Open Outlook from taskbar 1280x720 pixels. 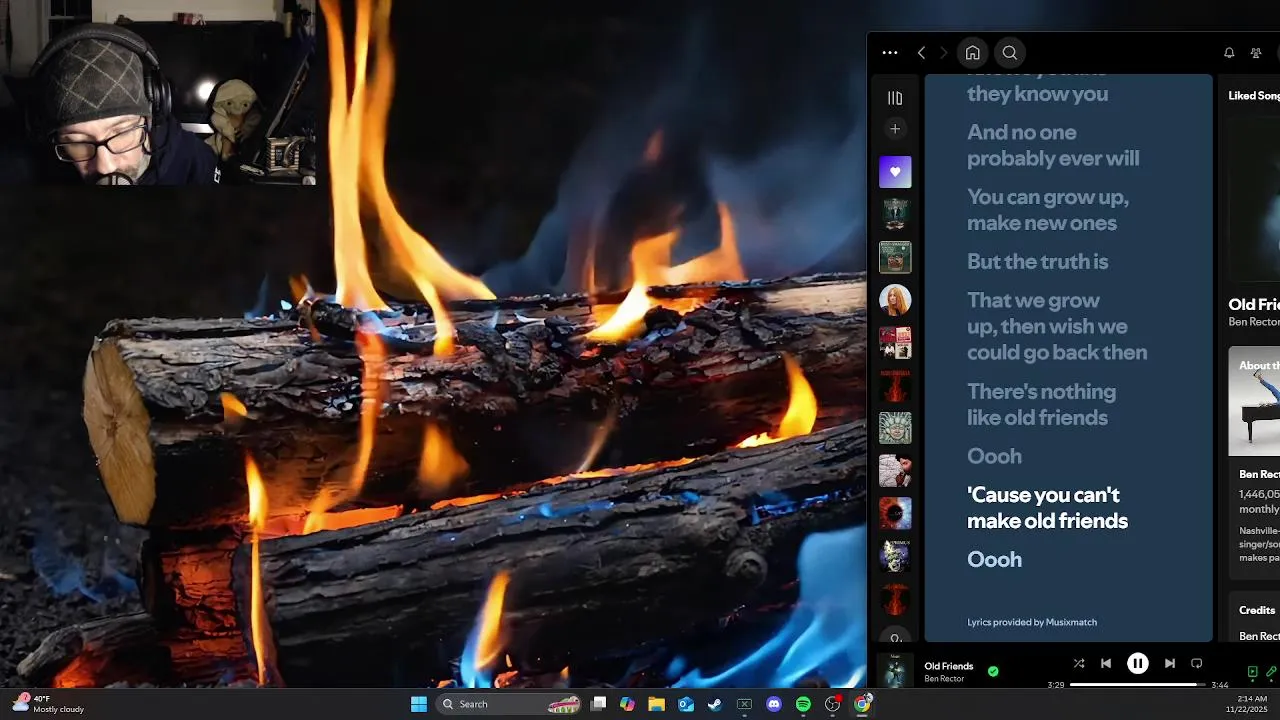[x=686, y=704]
